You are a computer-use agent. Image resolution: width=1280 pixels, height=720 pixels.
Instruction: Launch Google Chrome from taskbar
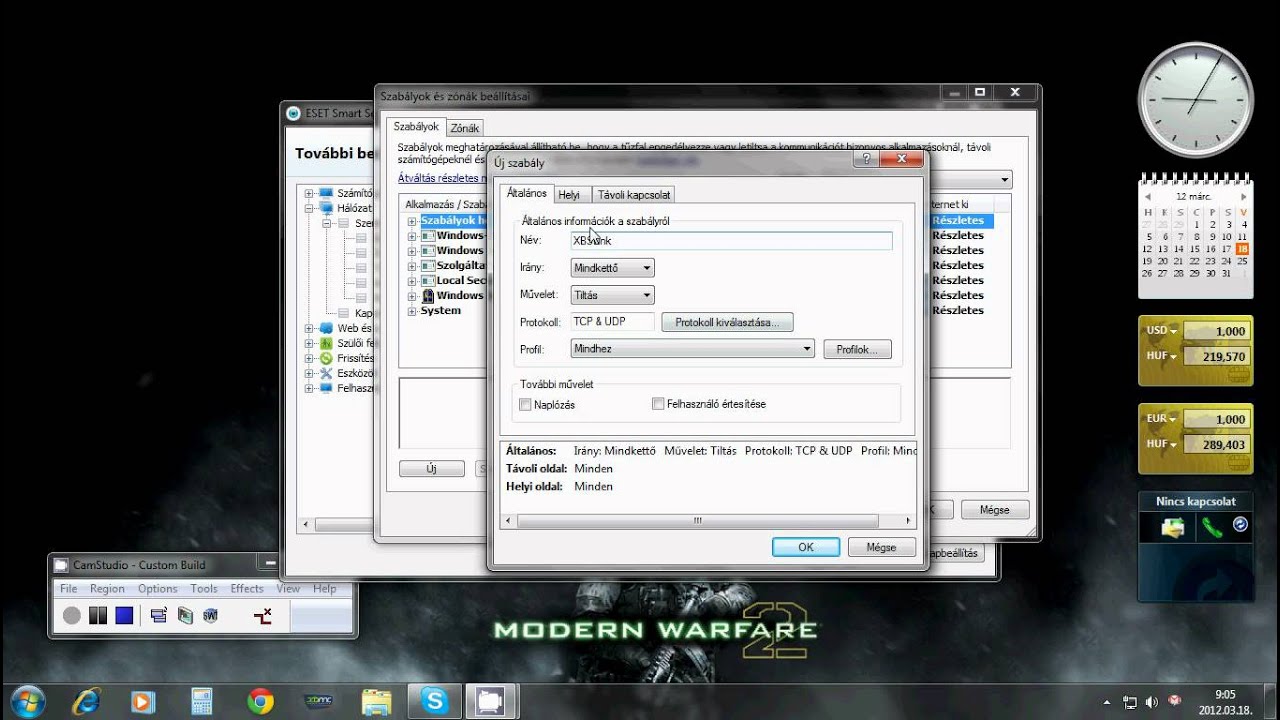coord(261,701)
